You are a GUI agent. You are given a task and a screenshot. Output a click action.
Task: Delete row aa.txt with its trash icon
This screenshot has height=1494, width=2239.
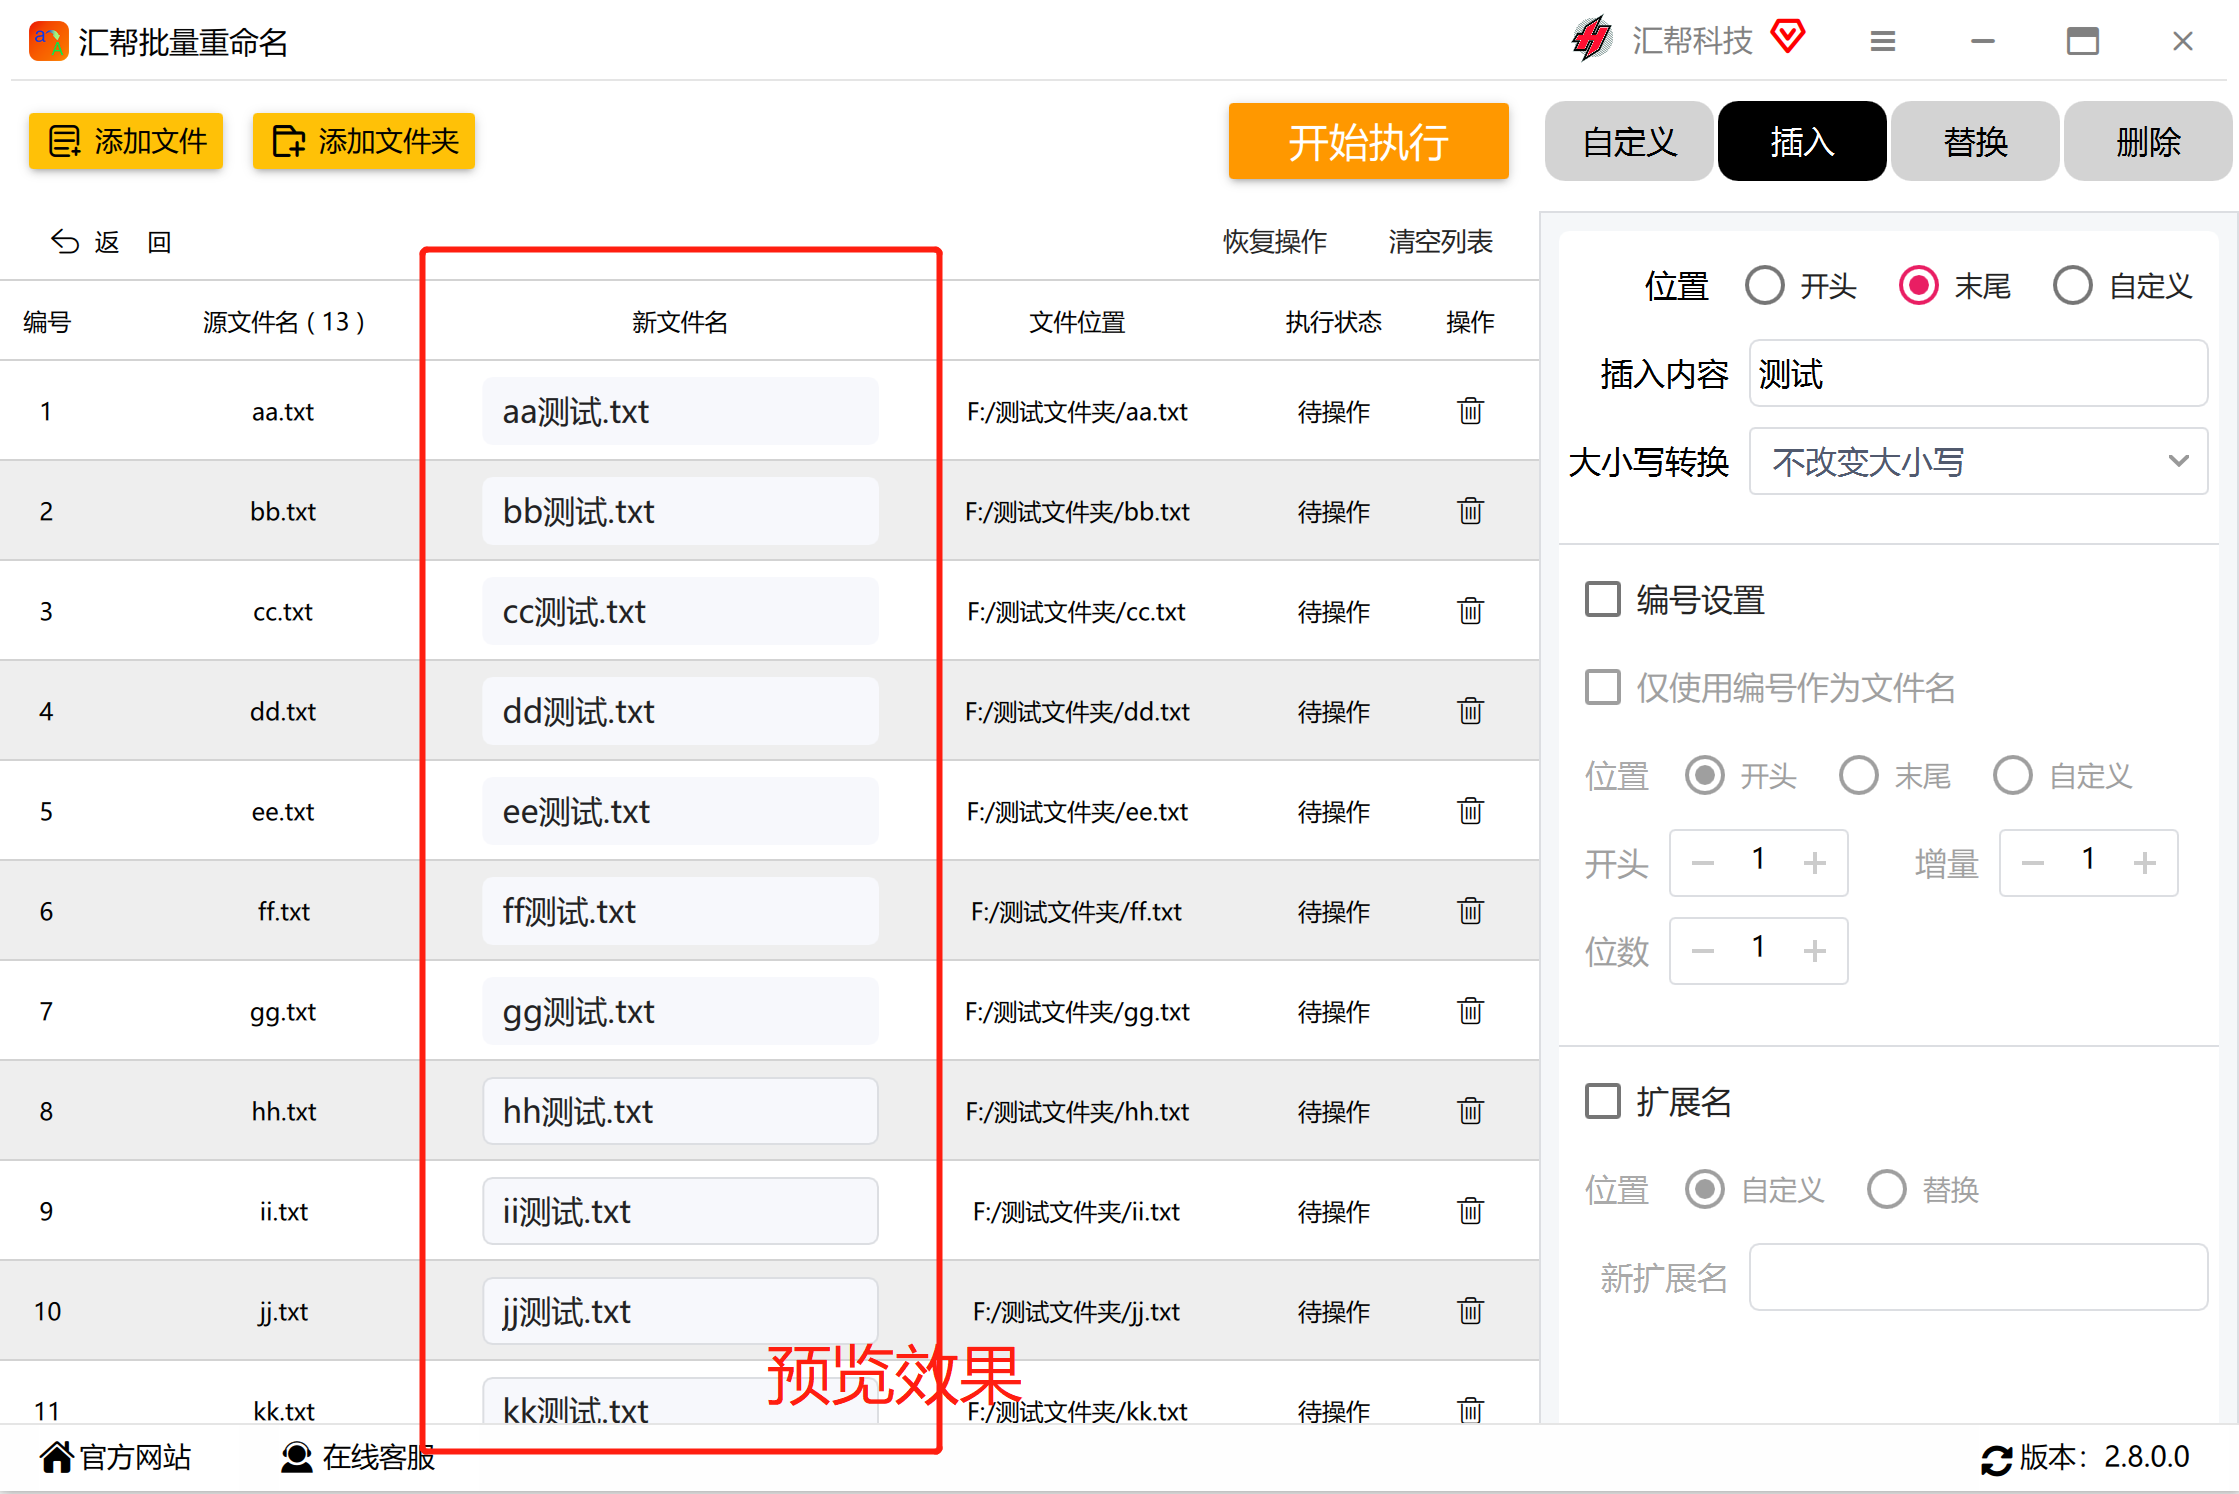pos(1470,411)
